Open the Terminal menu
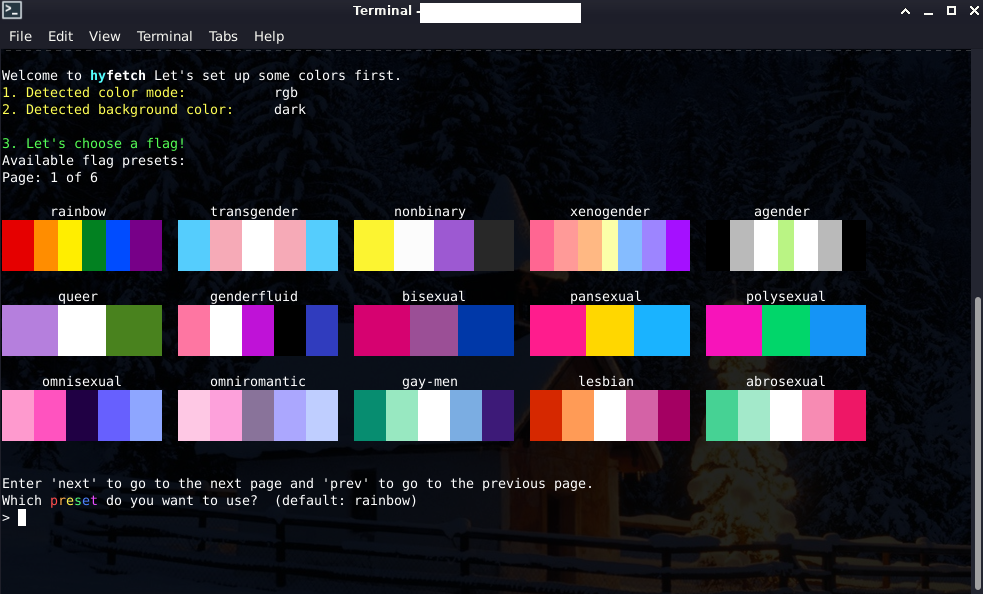The image size is (984, 594). click(164, 36)
